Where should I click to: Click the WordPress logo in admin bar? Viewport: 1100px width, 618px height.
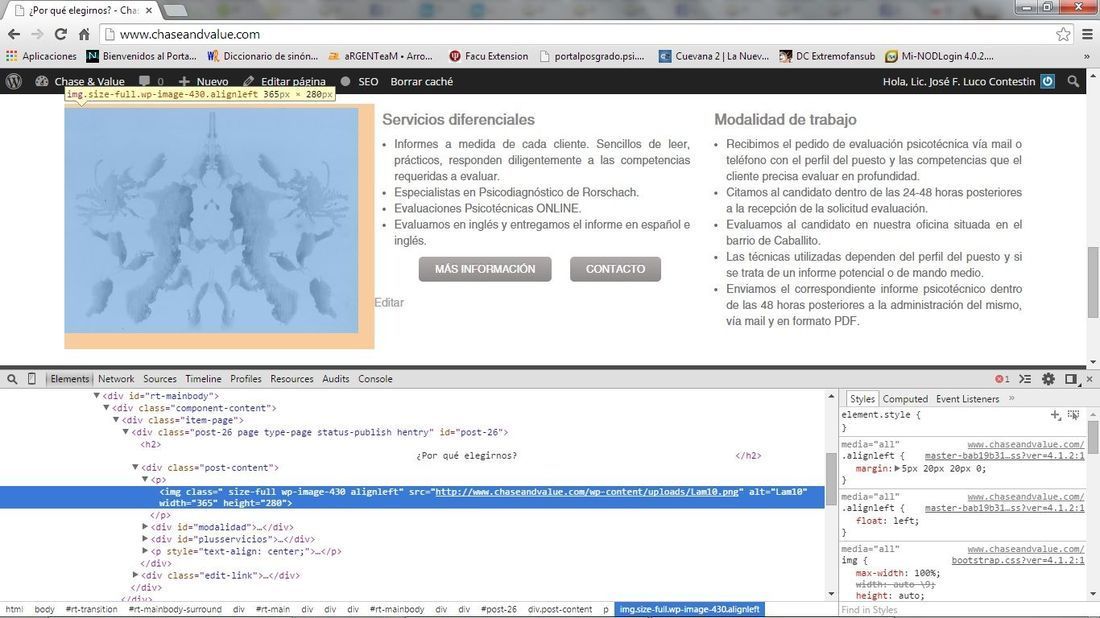click(13, 81)
